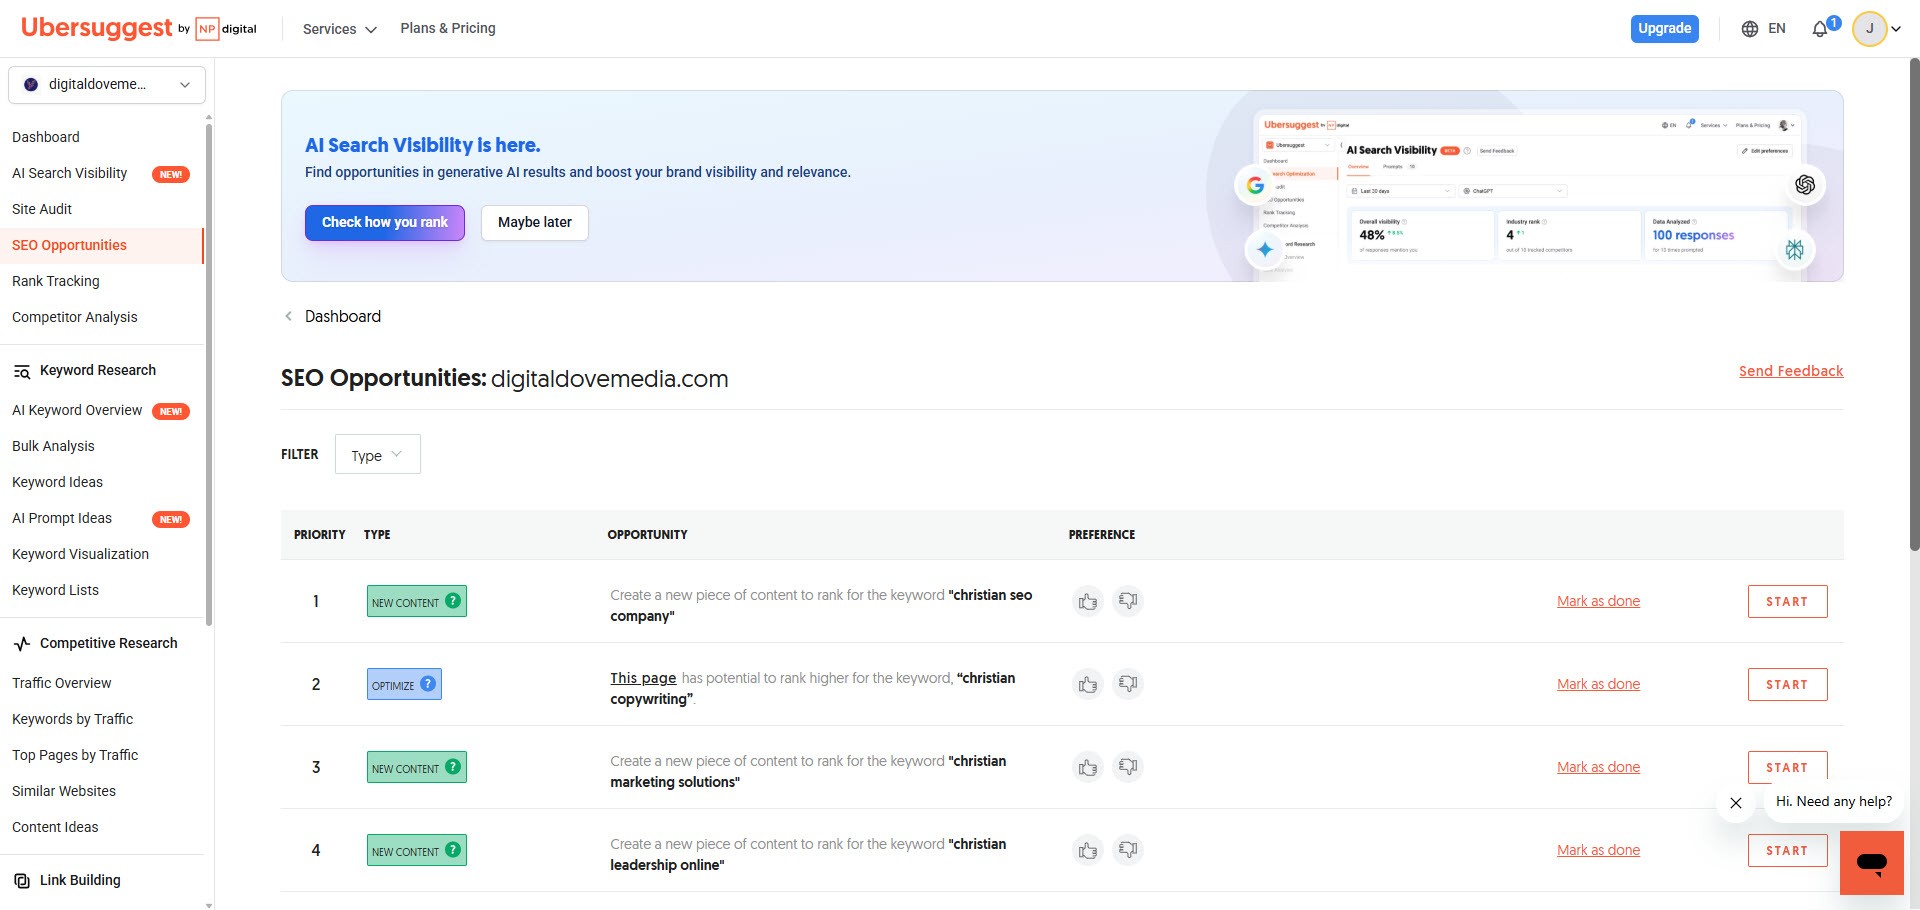Thumbs up the christian copywriting opportunity
Screen dimensions: 1920x910
click(1087, 684)
